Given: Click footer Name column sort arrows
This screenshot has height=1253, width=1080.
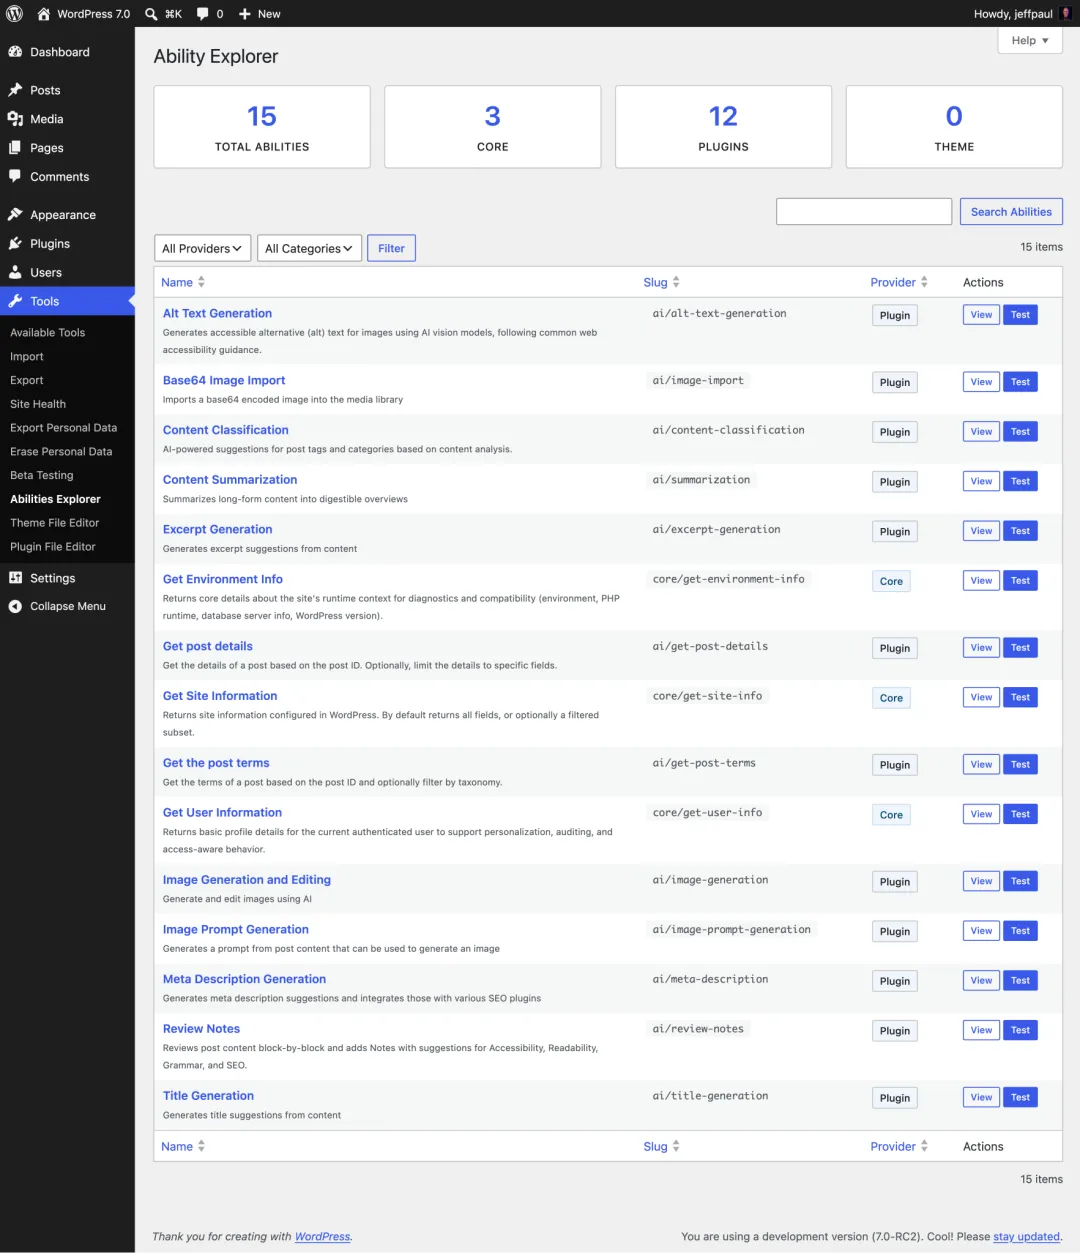Looking at the screenshot, I should (x=201, y=1146).
